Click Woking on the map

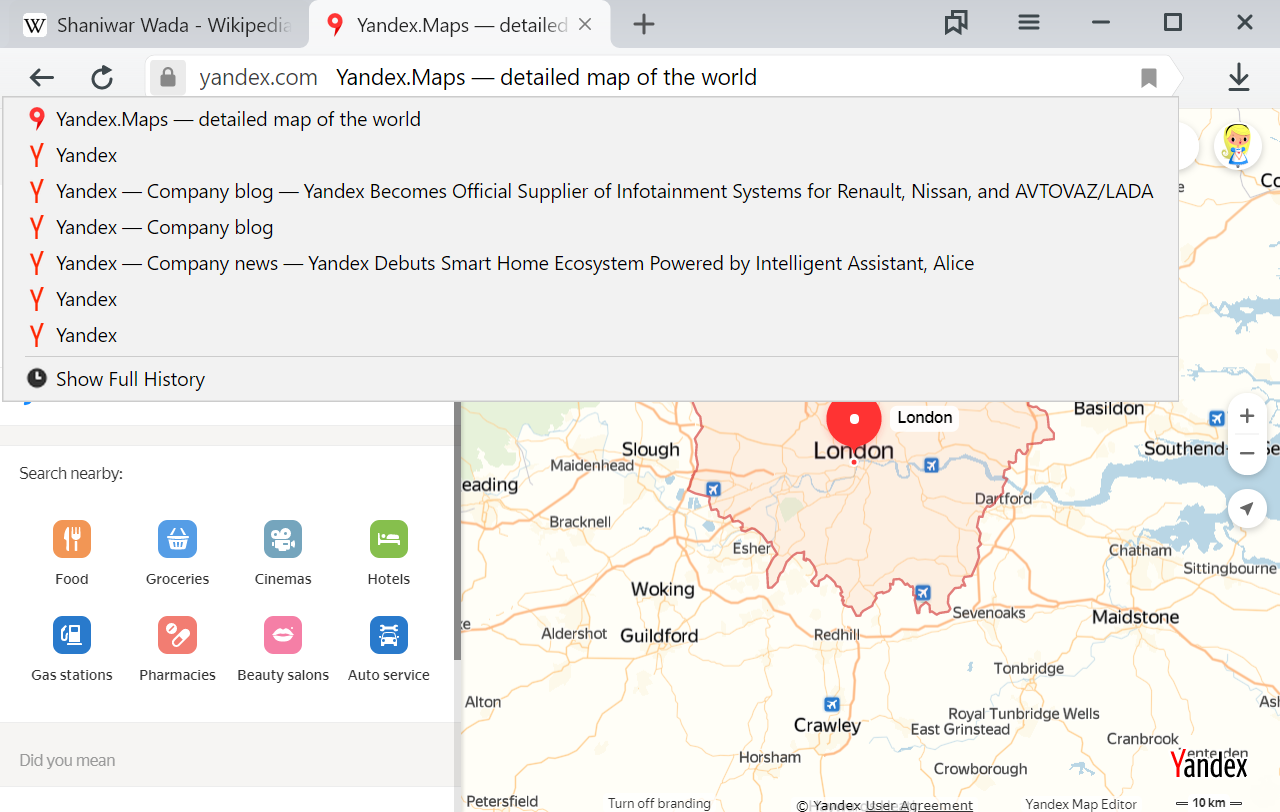[x=662, y=589]
